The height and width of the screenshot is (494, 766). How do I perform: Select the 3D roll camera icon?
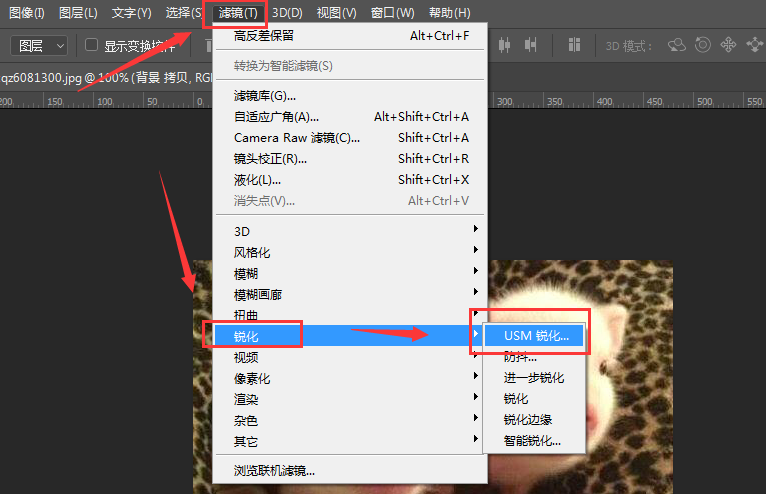(x=702, y=45)
